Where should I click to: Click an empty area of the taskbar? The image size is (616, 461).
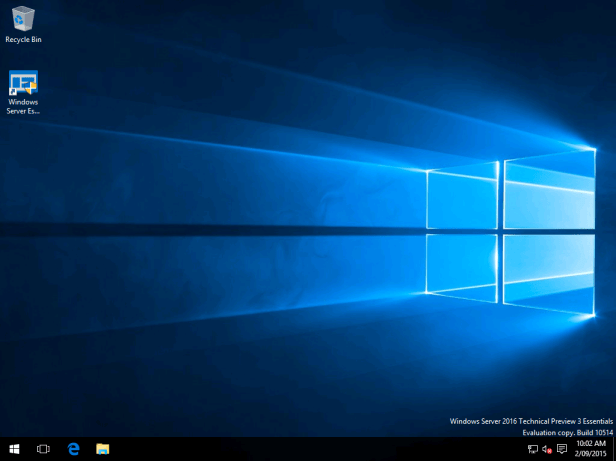pos(300,449)
